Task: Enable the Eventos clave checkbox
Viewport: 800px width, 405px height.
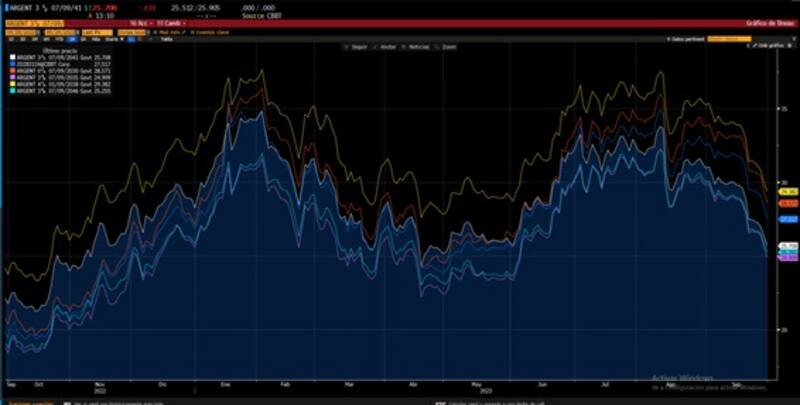Action: tap(191, 32)
